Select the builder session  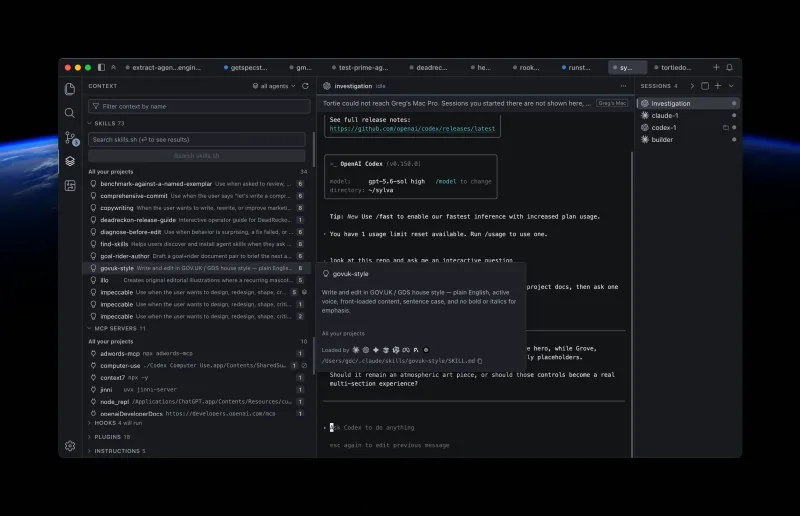(688, 139)
